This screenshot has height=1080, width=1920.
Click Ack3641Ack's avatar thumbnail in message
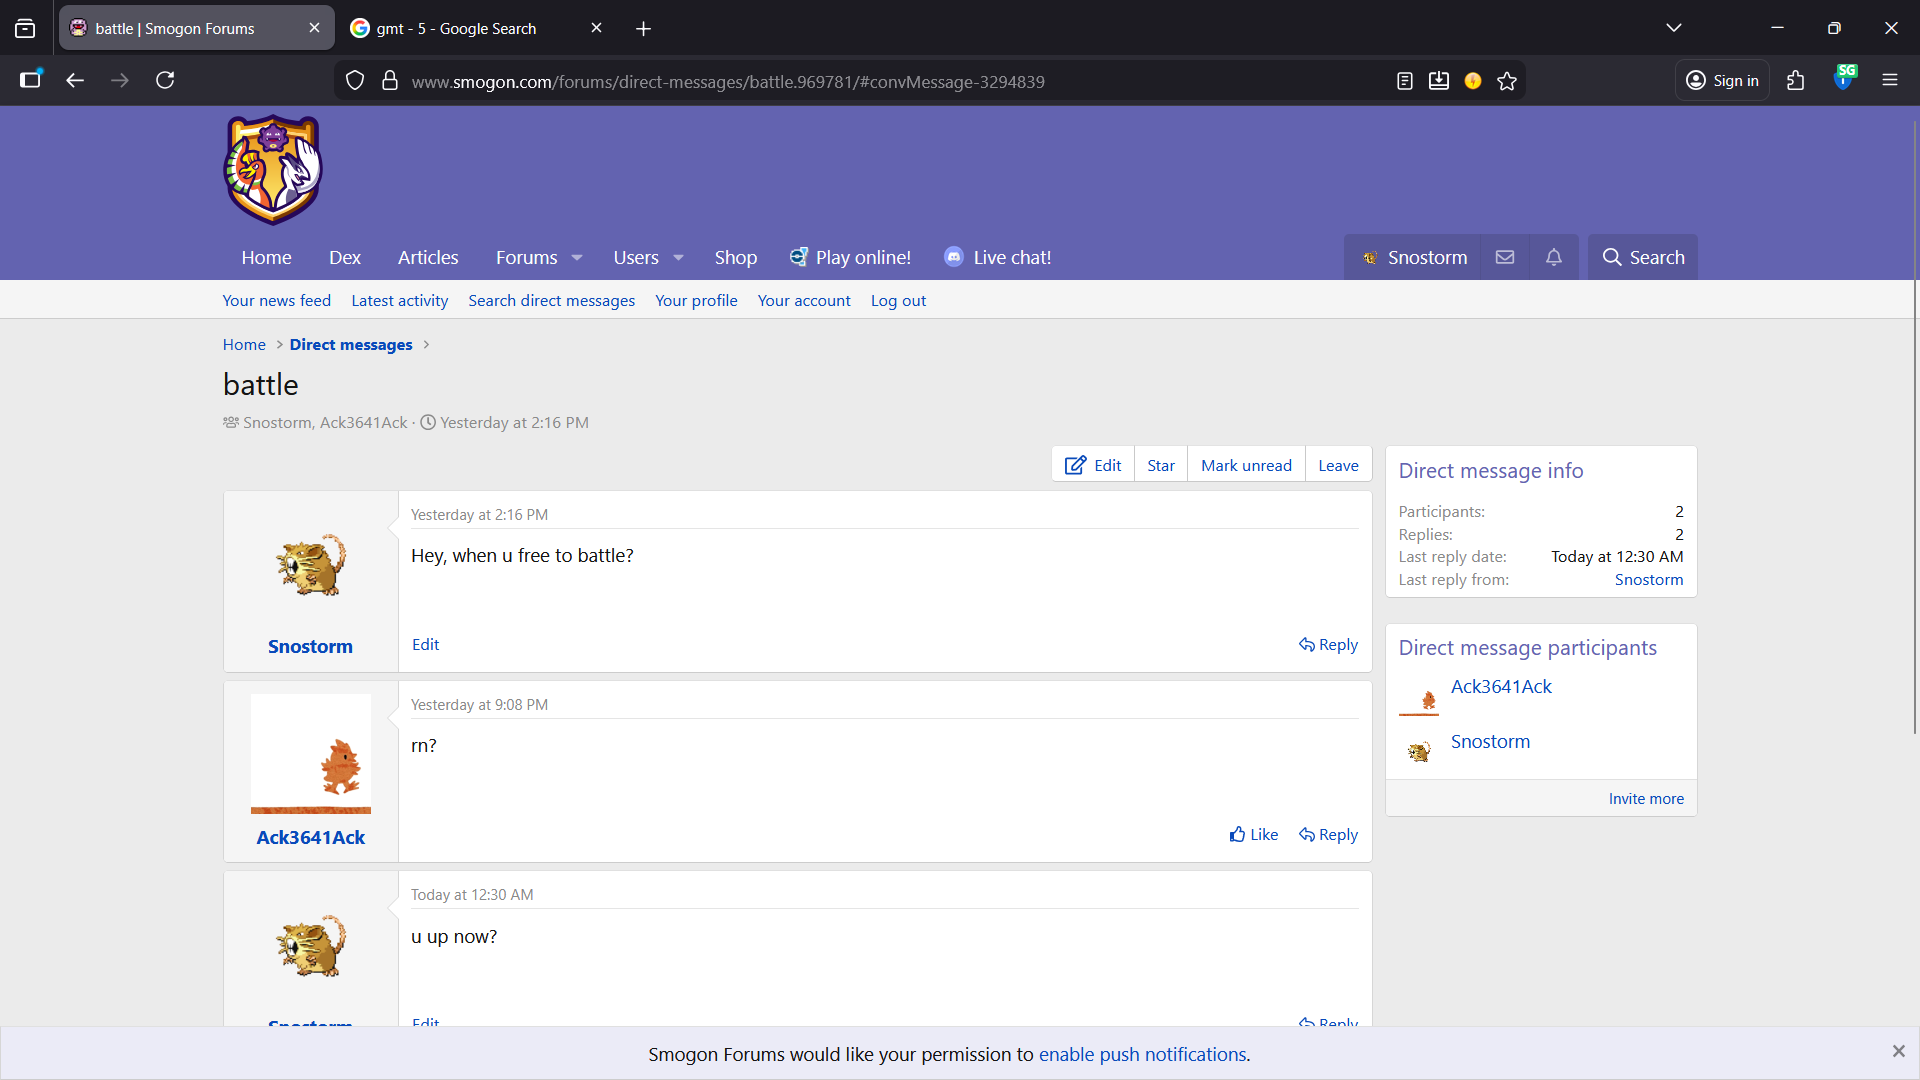(310, 753)
